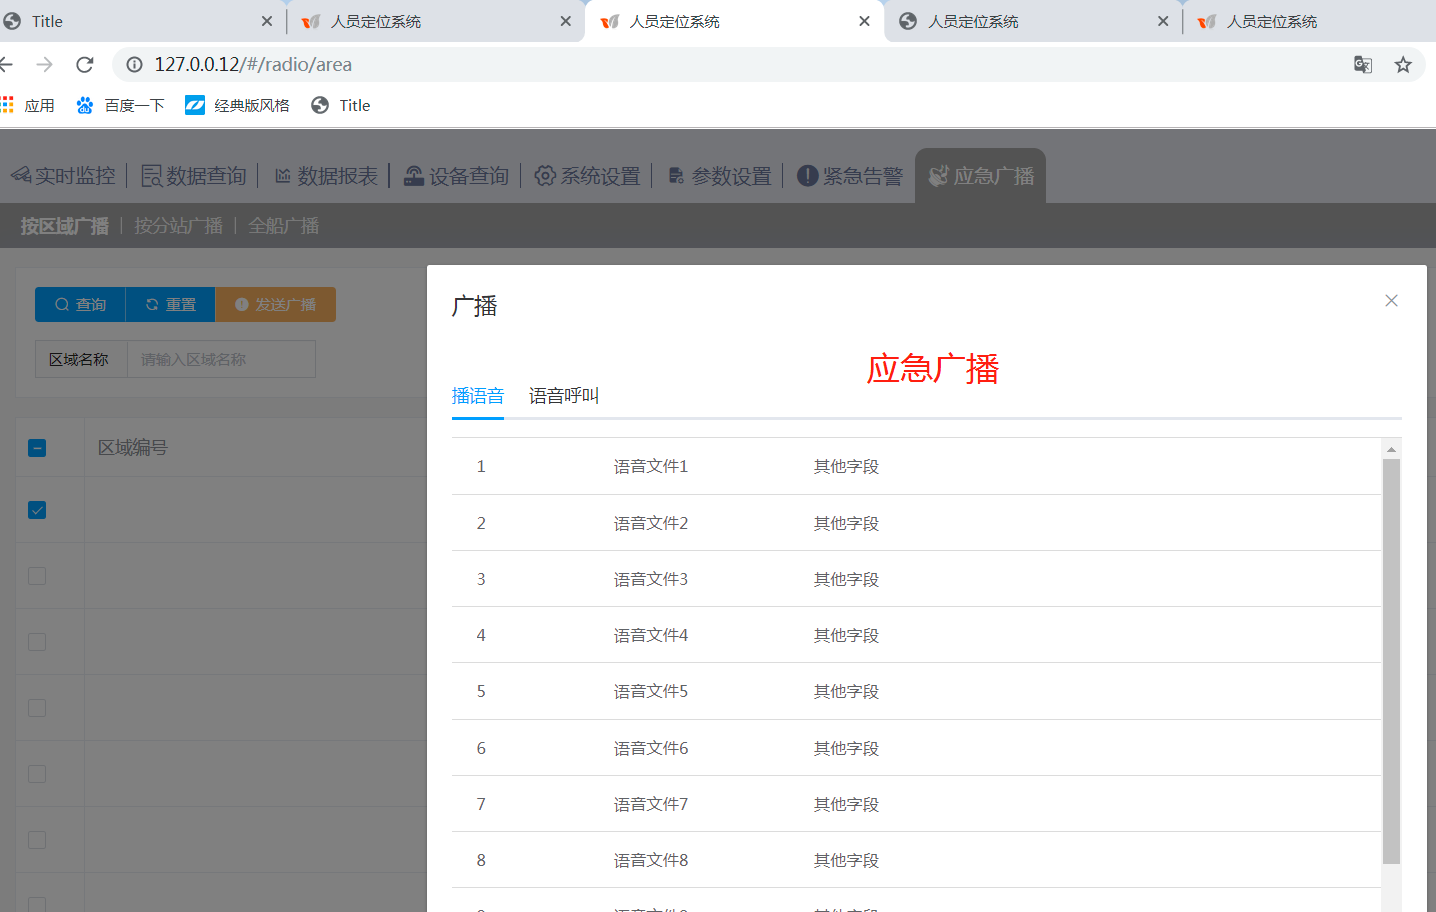
Task: Bookmark this page with the star icon
Action: pos(1403,65)
